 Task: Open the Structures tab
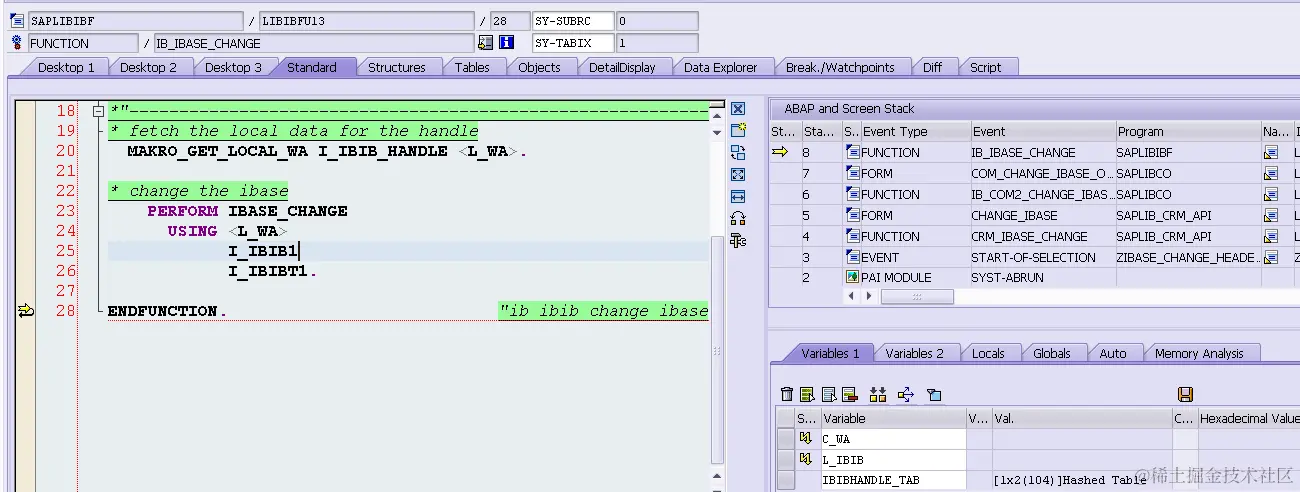[397, 67]
